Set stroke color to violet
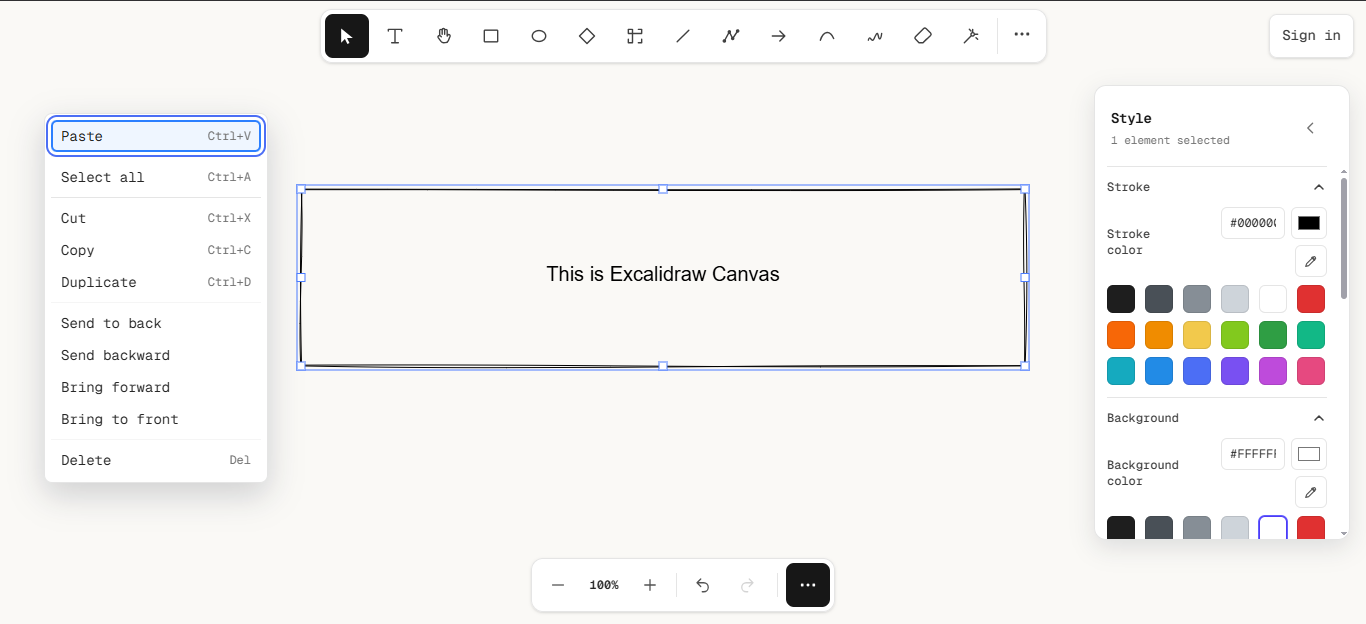Viewport: 1366px width, 624px height. [1235, 371]
